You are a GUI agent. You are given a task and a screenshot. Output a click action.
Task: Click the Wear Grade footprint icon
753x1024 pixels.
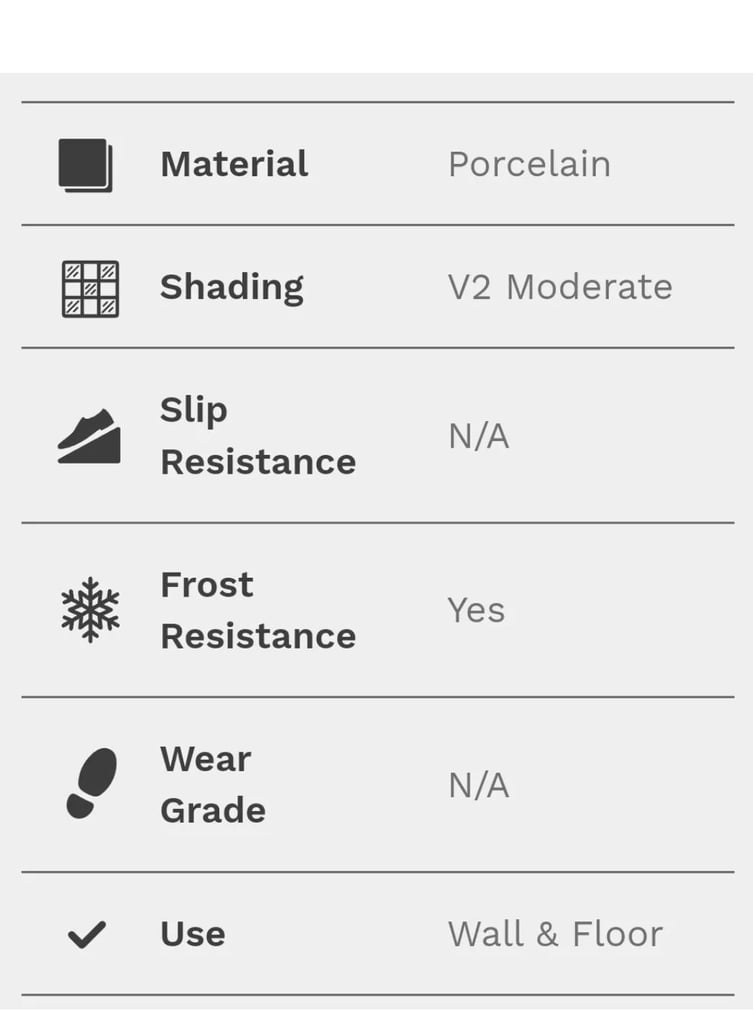91,783
